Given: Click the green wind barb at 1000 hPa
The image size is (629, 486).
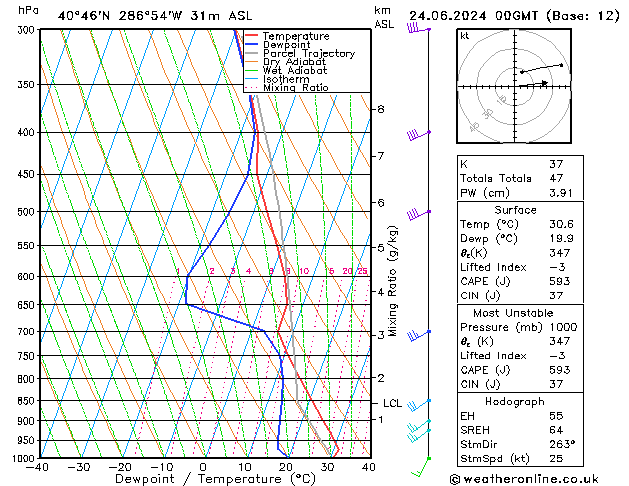Looking at the screenshot, I should (421, 467).
